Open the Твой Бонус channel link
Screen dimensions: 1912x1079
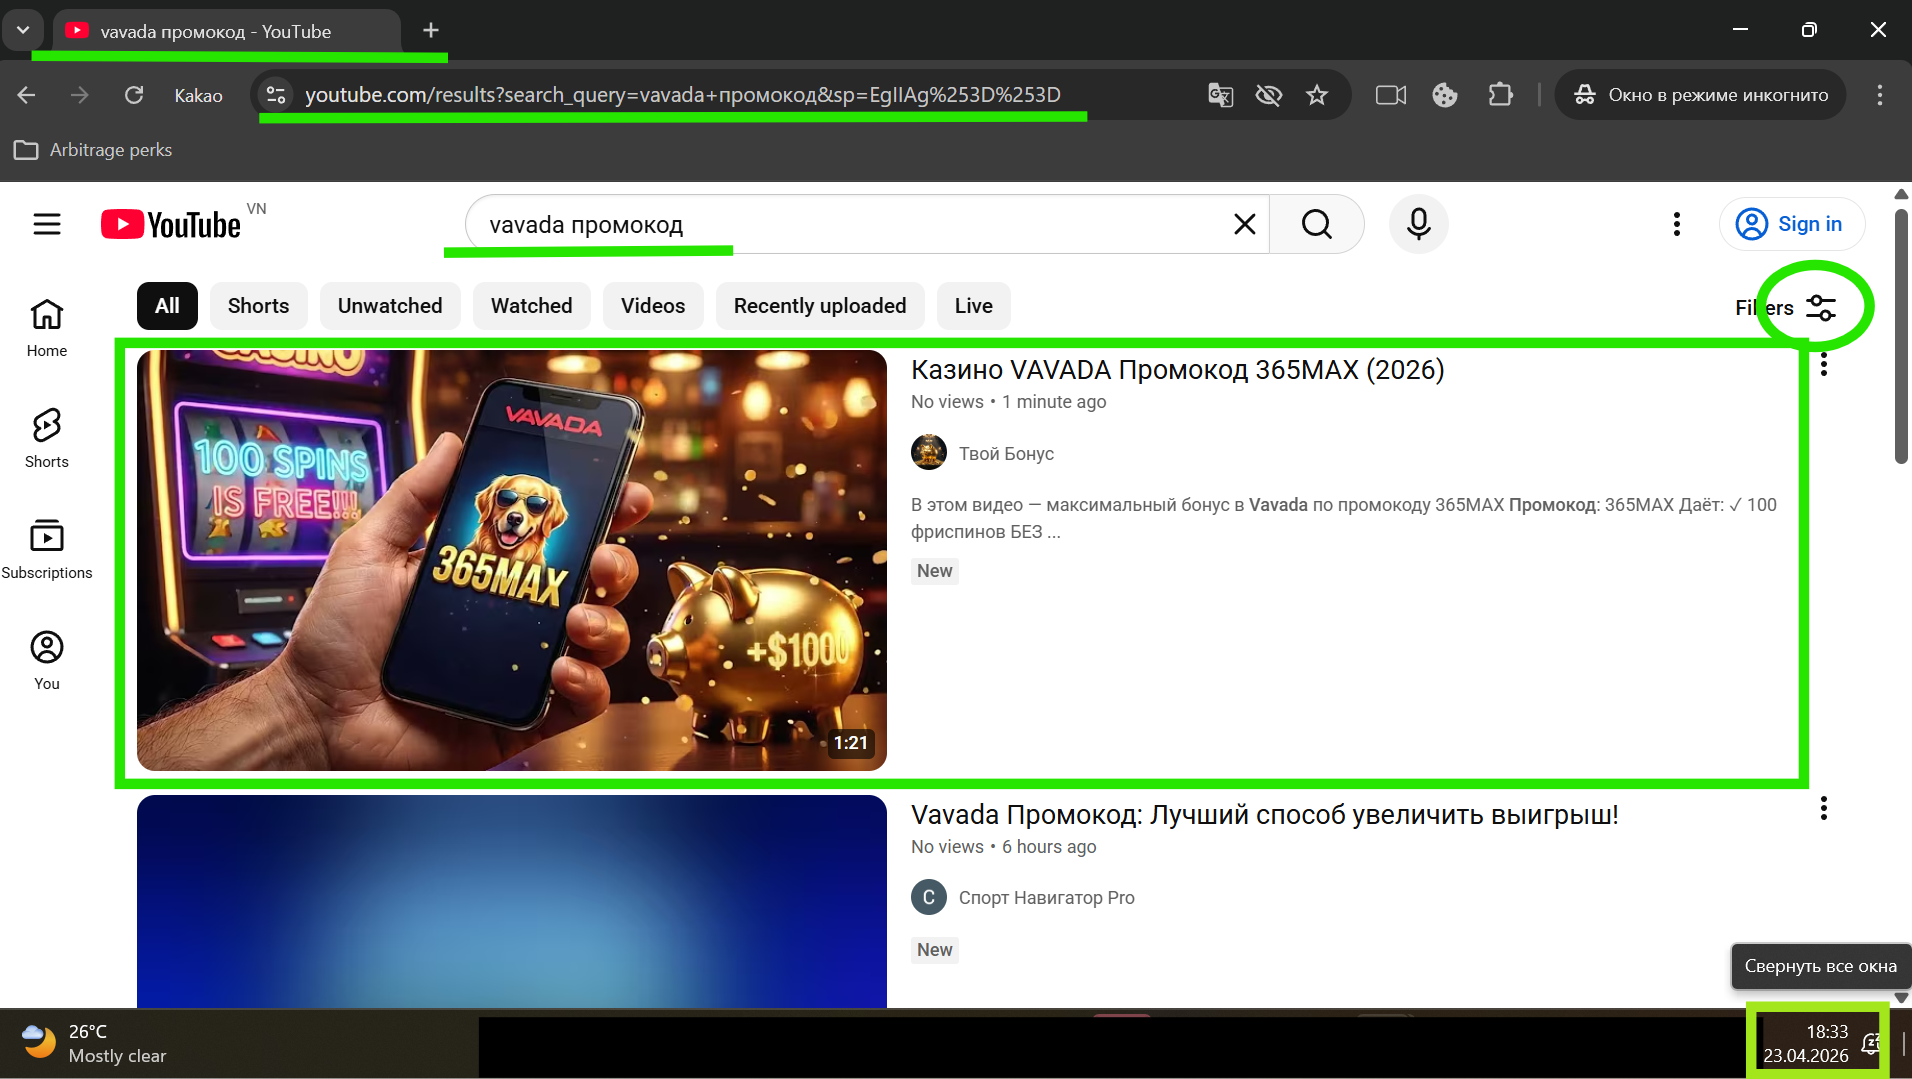[1006, 454]
